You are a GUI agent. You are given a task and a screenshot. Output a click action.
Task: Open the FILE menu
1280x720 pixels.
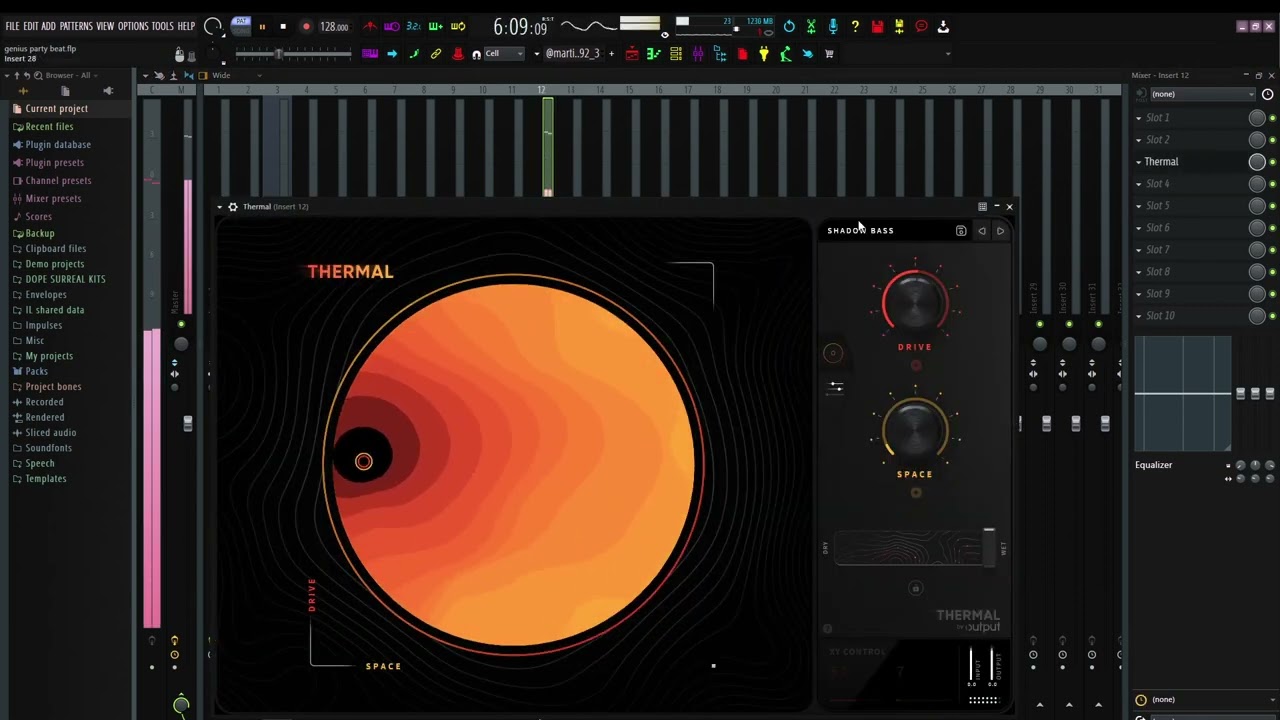click(12, 26)
